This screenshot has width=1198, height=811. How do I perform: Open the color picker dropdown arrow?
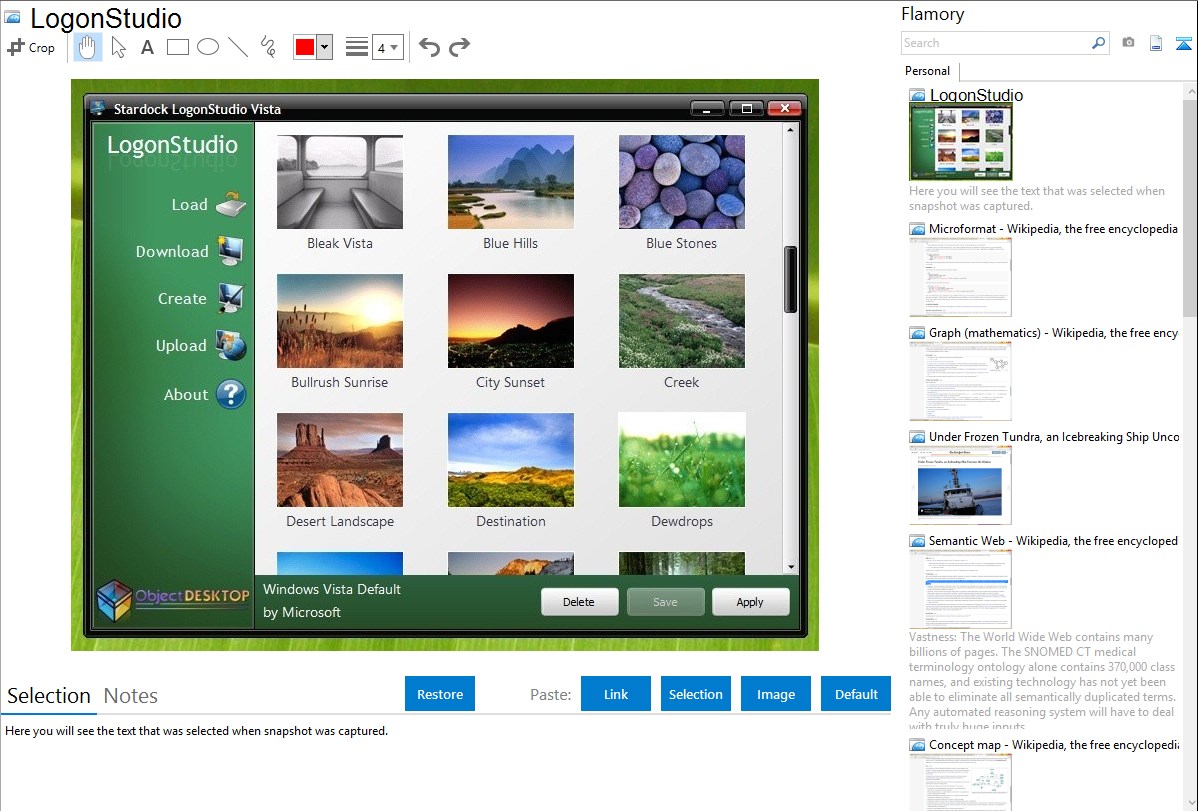click(x=325, y=47)
